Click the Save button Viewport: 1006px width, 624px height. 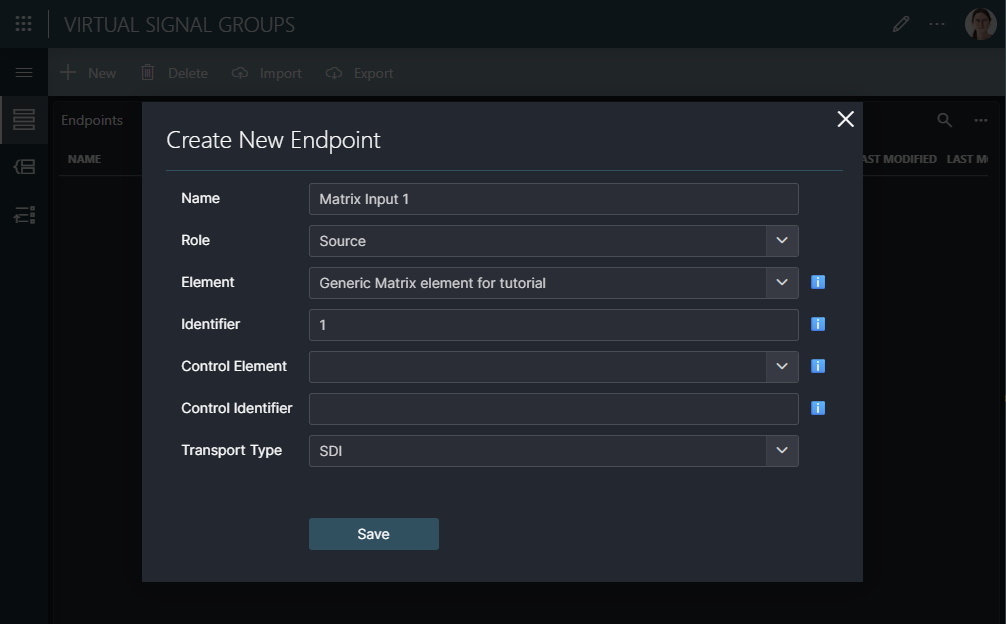click(x=373, y=533)
